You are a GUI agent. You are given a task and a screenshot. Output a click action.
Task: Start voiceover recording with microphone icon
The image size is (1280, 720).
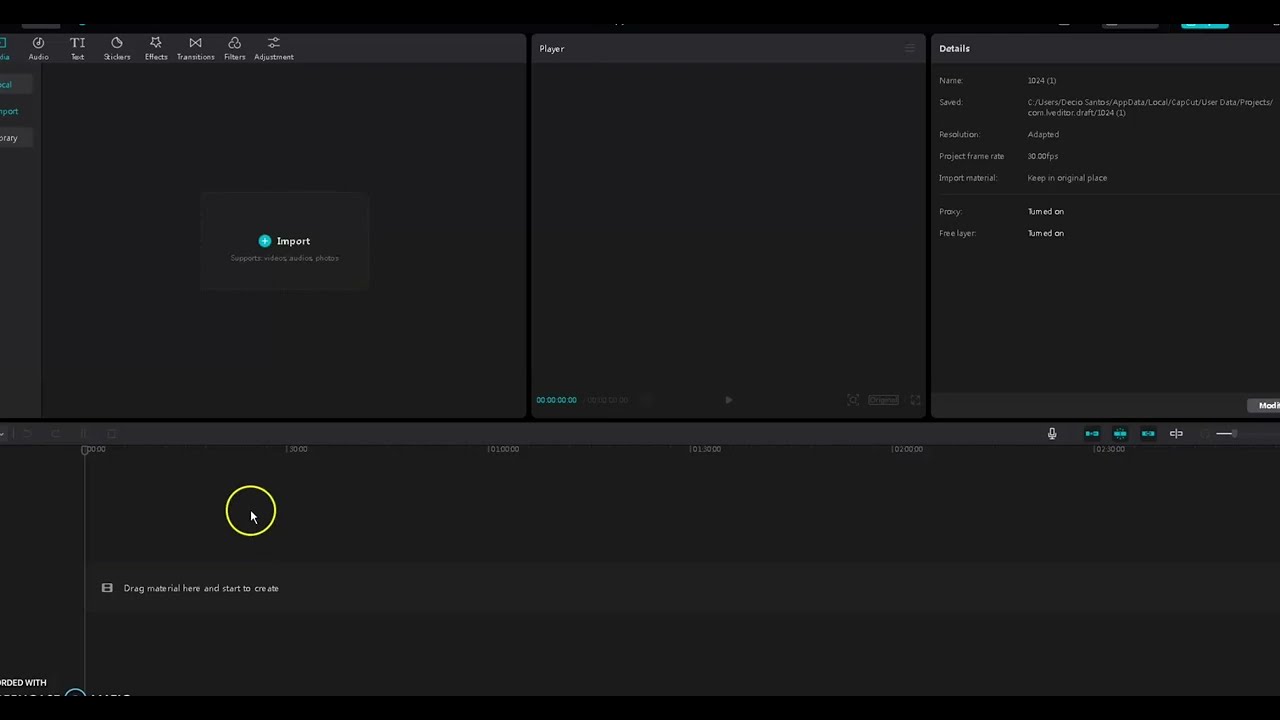[1052, 434]
